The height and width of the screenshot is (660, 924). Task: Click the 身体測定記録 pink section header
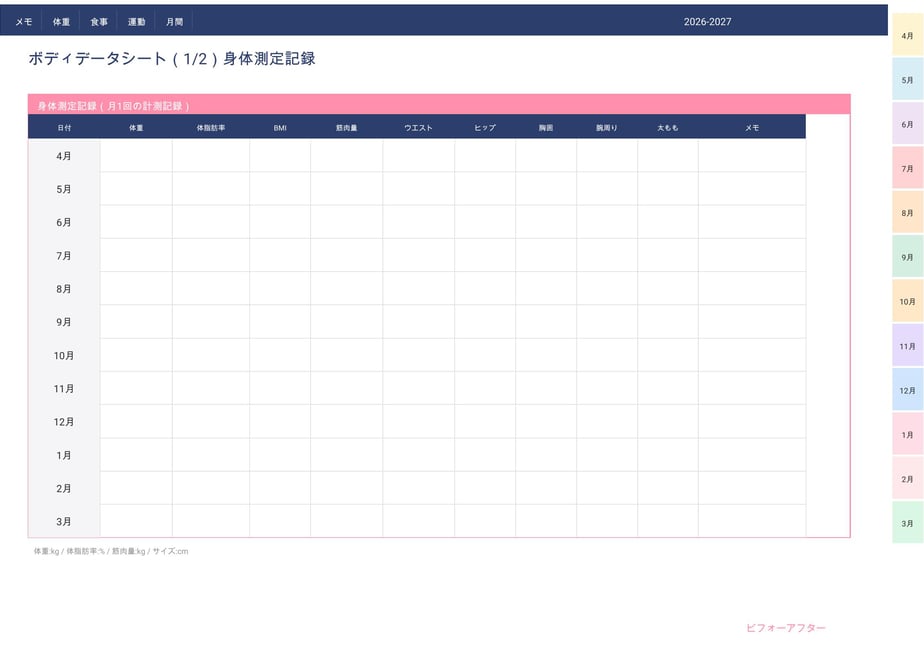coord(439,105)
